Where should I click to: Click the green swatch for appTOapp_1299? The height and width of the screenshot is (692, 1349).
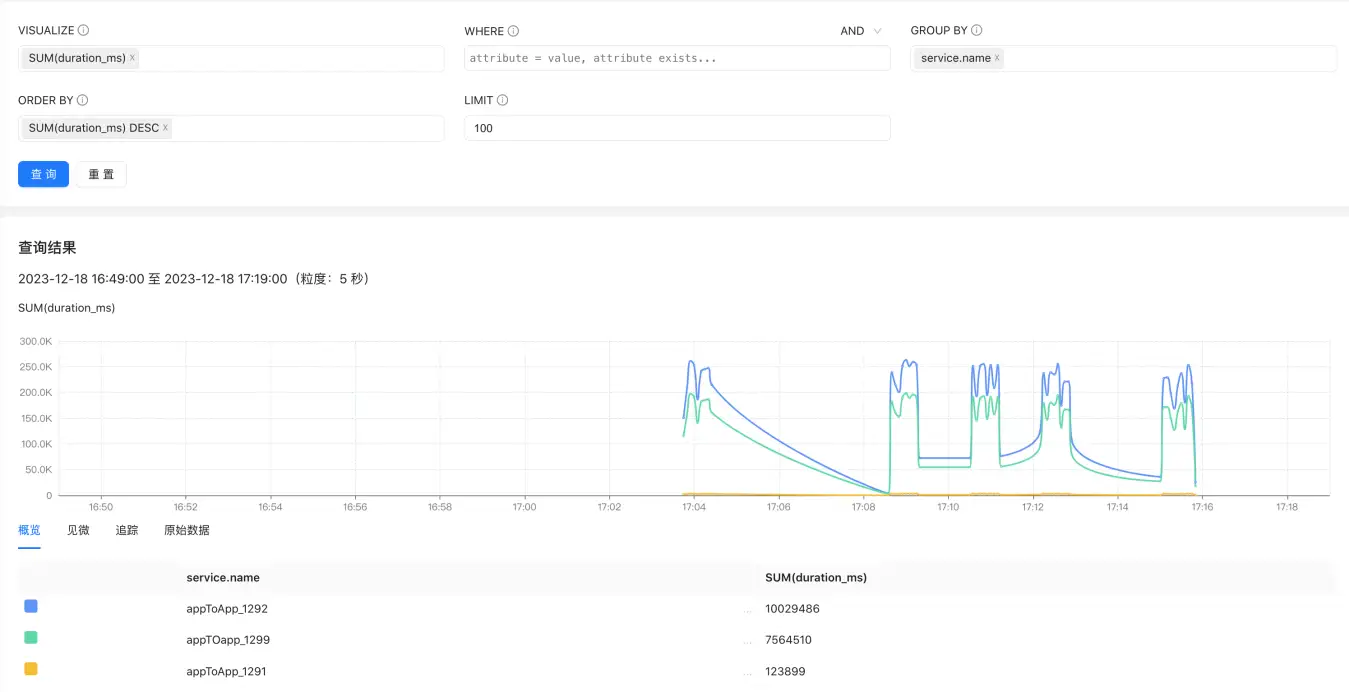pos(31,637)
